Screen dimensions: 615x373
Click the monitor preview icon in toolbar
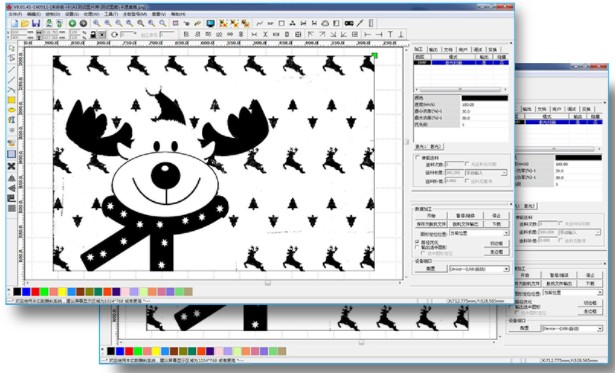click(211, 24)
